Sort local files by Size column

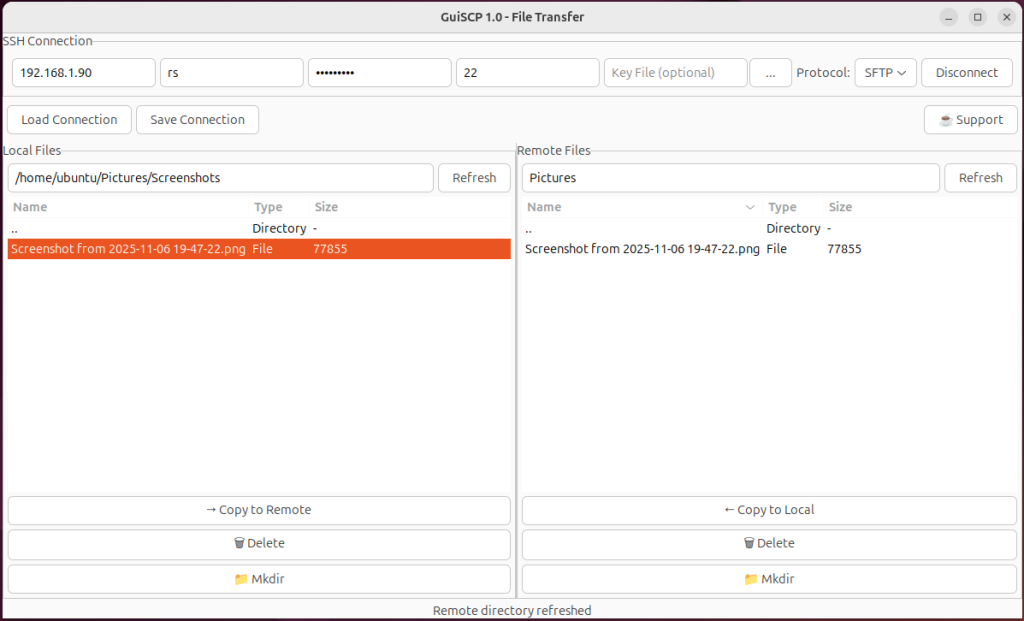(x=326, y=207)
